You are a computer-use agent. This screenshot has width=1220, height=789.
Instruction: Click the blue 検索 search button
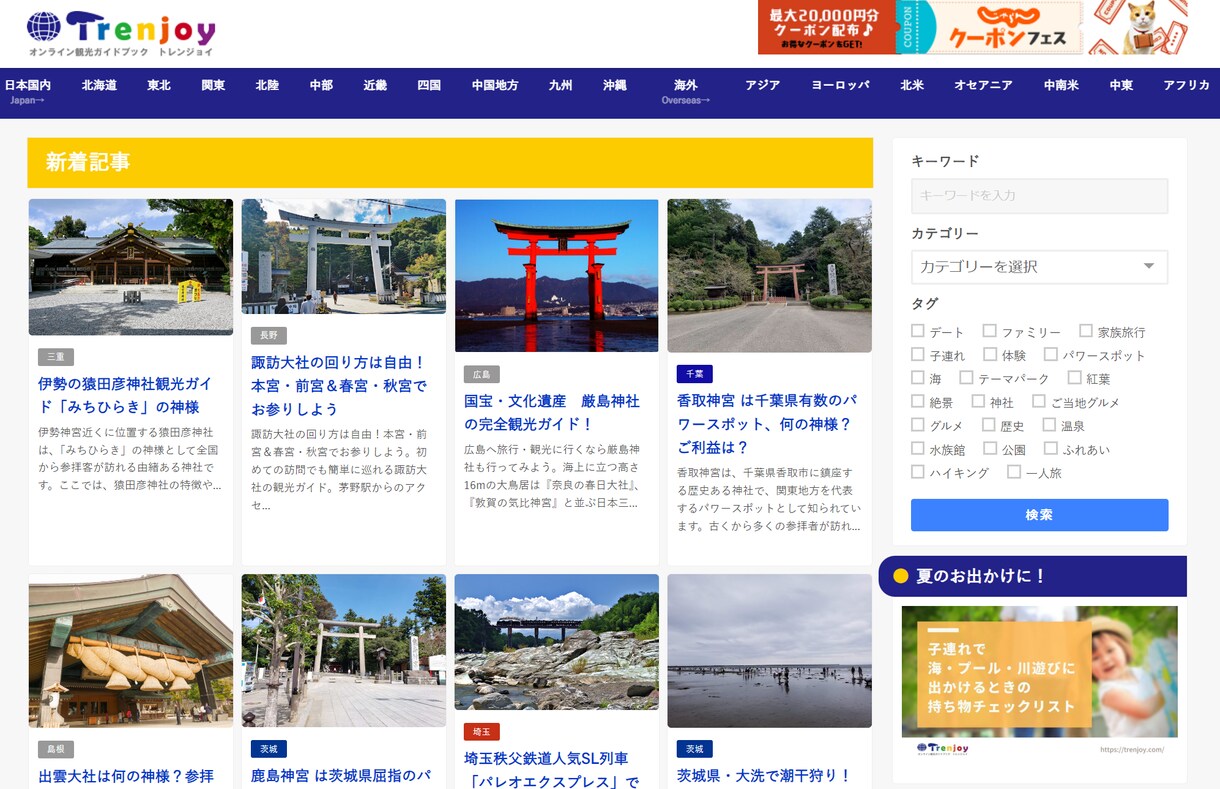tap(1039, 515)
